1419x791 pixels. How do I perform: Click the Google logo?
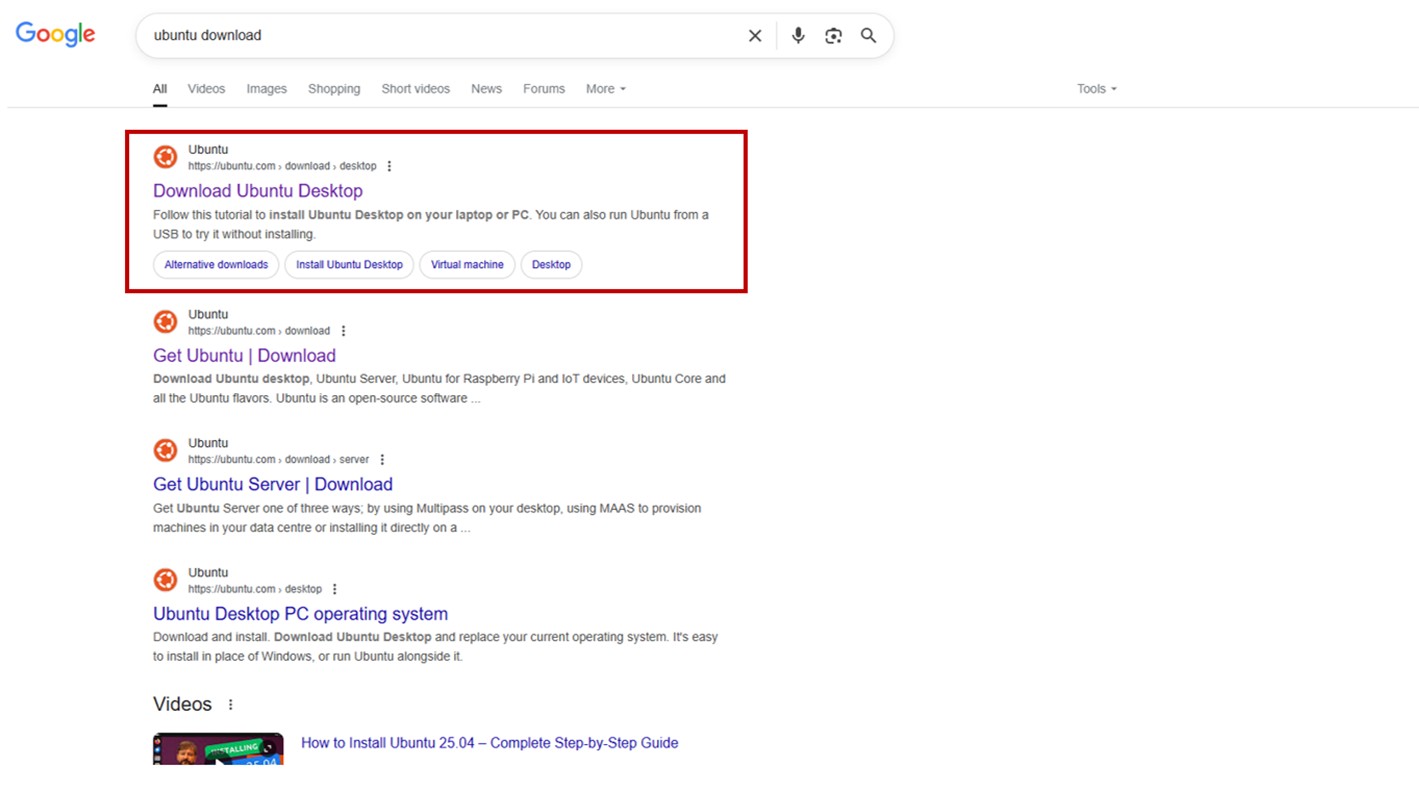(55, 34)
